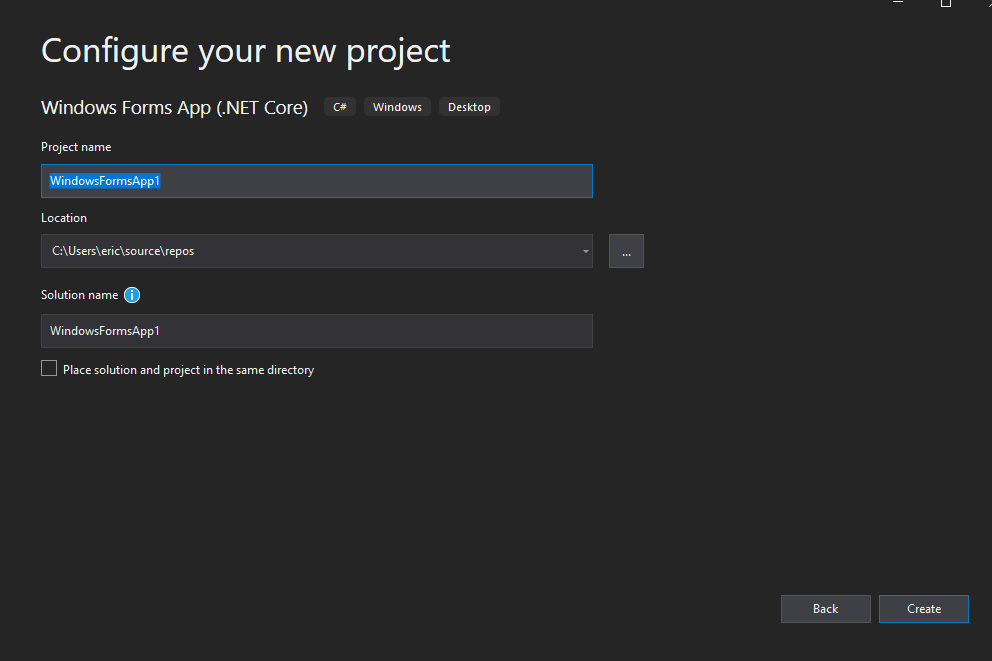Go Back to the template selection
The image size is (992, 661).
coord(825,608)
